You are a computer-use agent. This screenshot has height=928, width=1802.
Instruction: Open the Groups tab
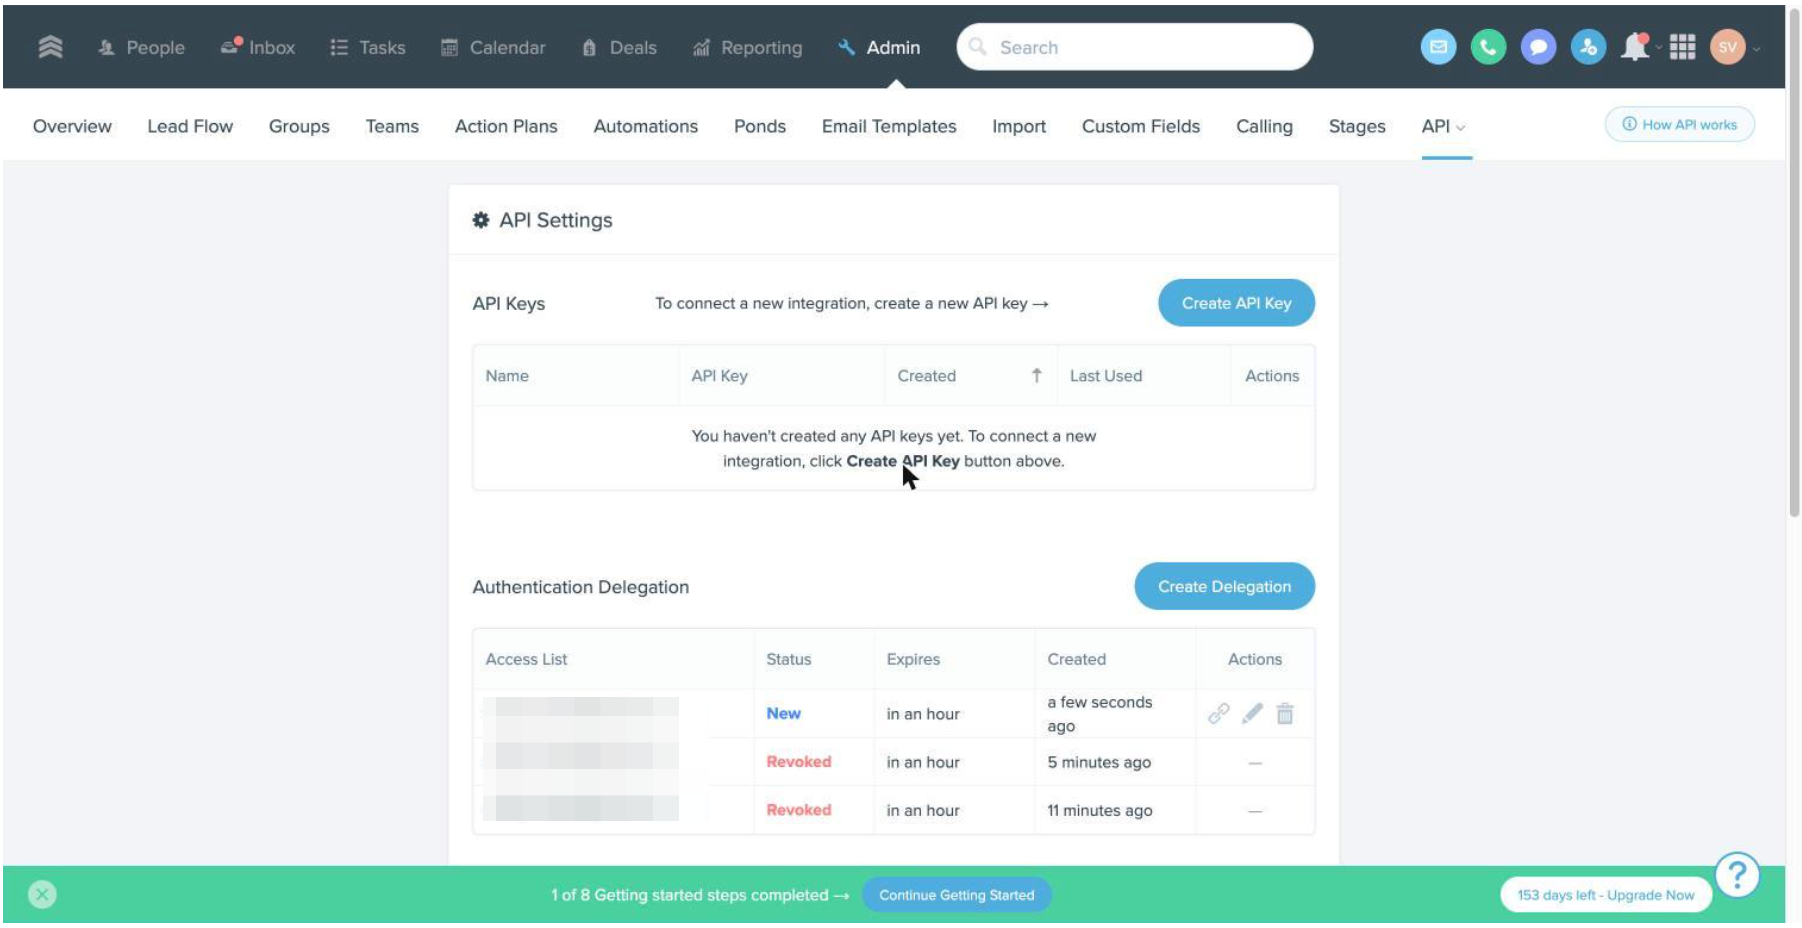[299, 126]
